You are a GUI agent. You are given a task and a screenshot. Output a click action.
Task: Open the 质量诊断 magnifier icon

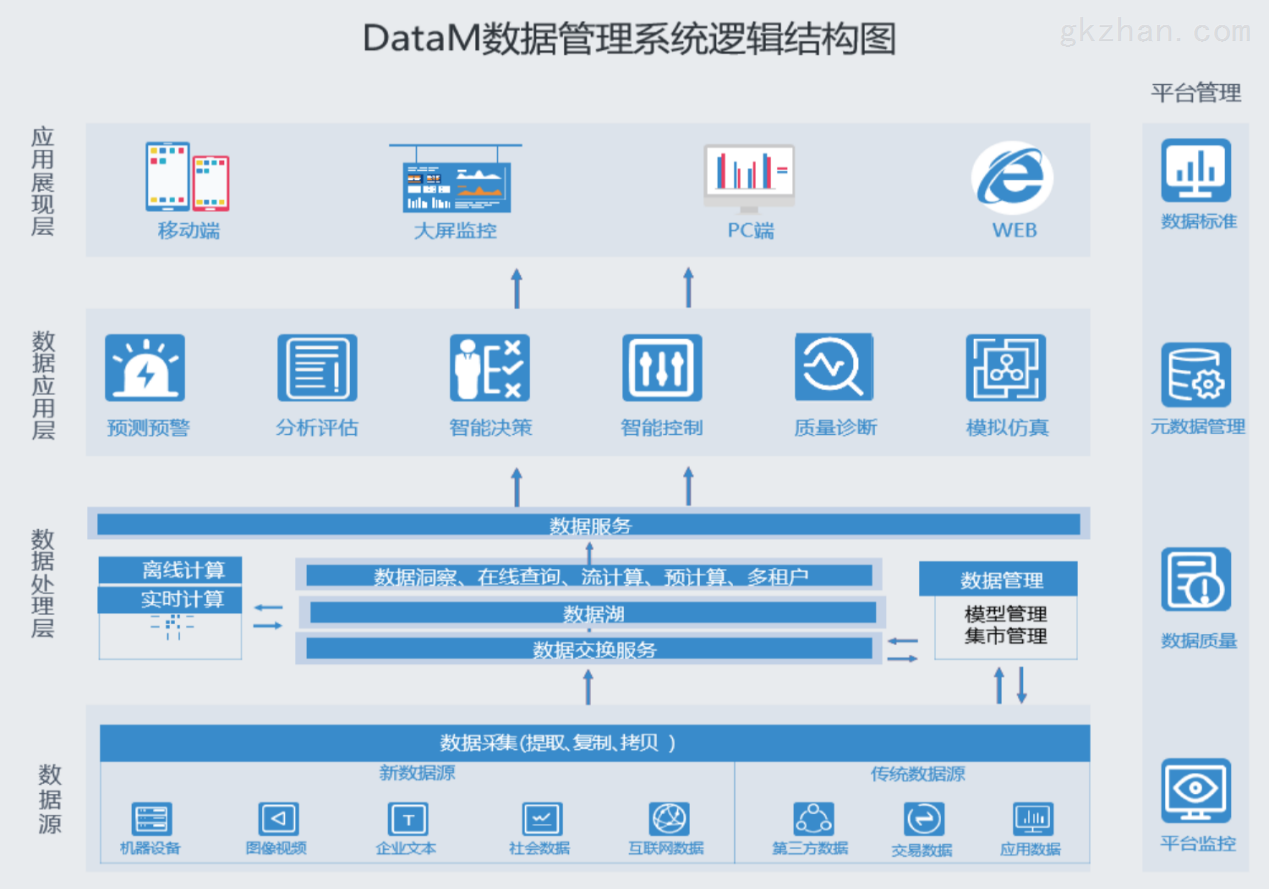click(x=834, y=366)
